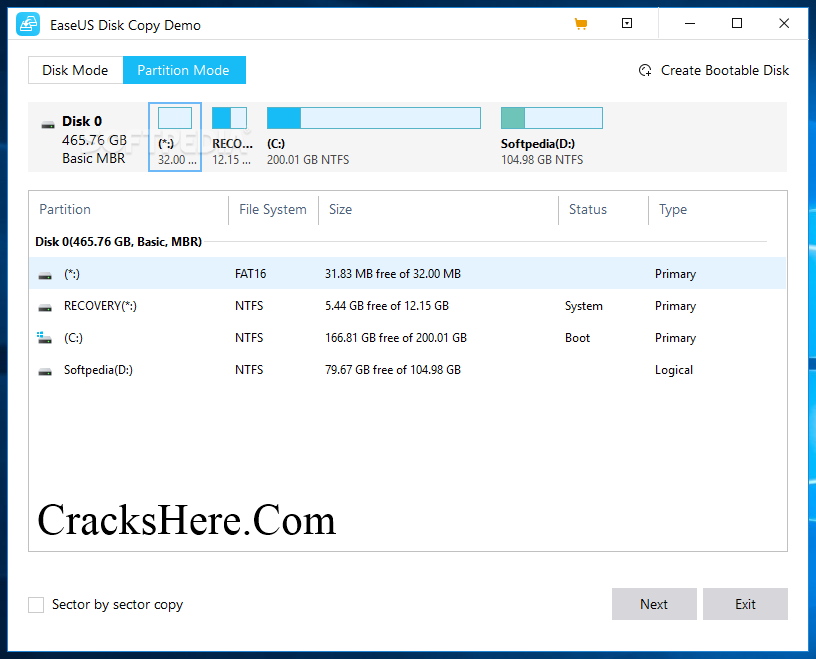Click '5.44 GB free of 12.15 GB' cell

click(x=387, y=306)
